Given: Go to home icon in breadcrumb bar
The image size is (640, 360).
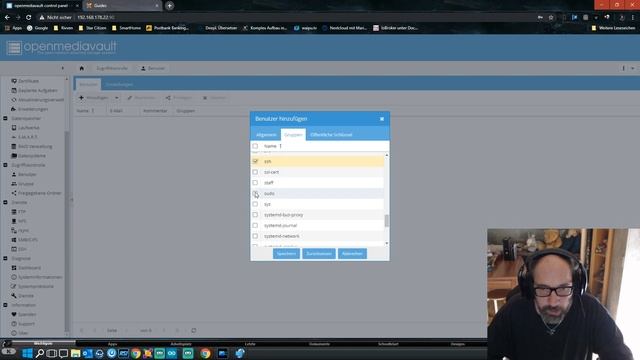Looking at the screenshot, I should coord(82,68).
